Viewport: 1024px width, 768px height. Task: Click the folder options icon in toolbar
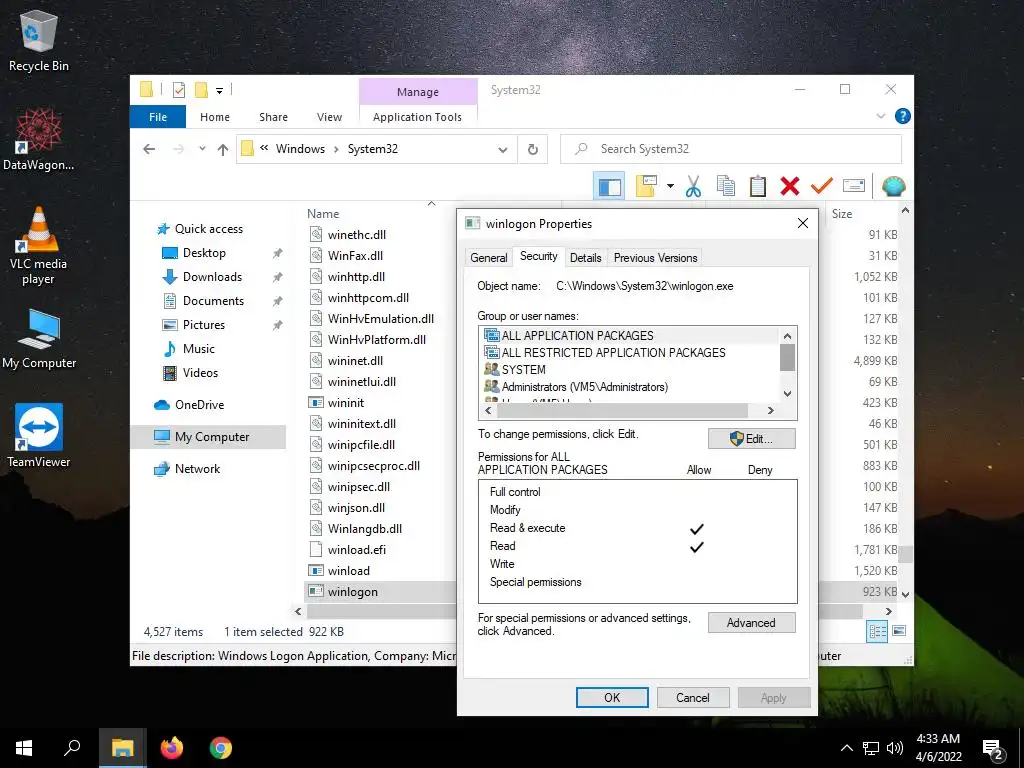(646, 186)
